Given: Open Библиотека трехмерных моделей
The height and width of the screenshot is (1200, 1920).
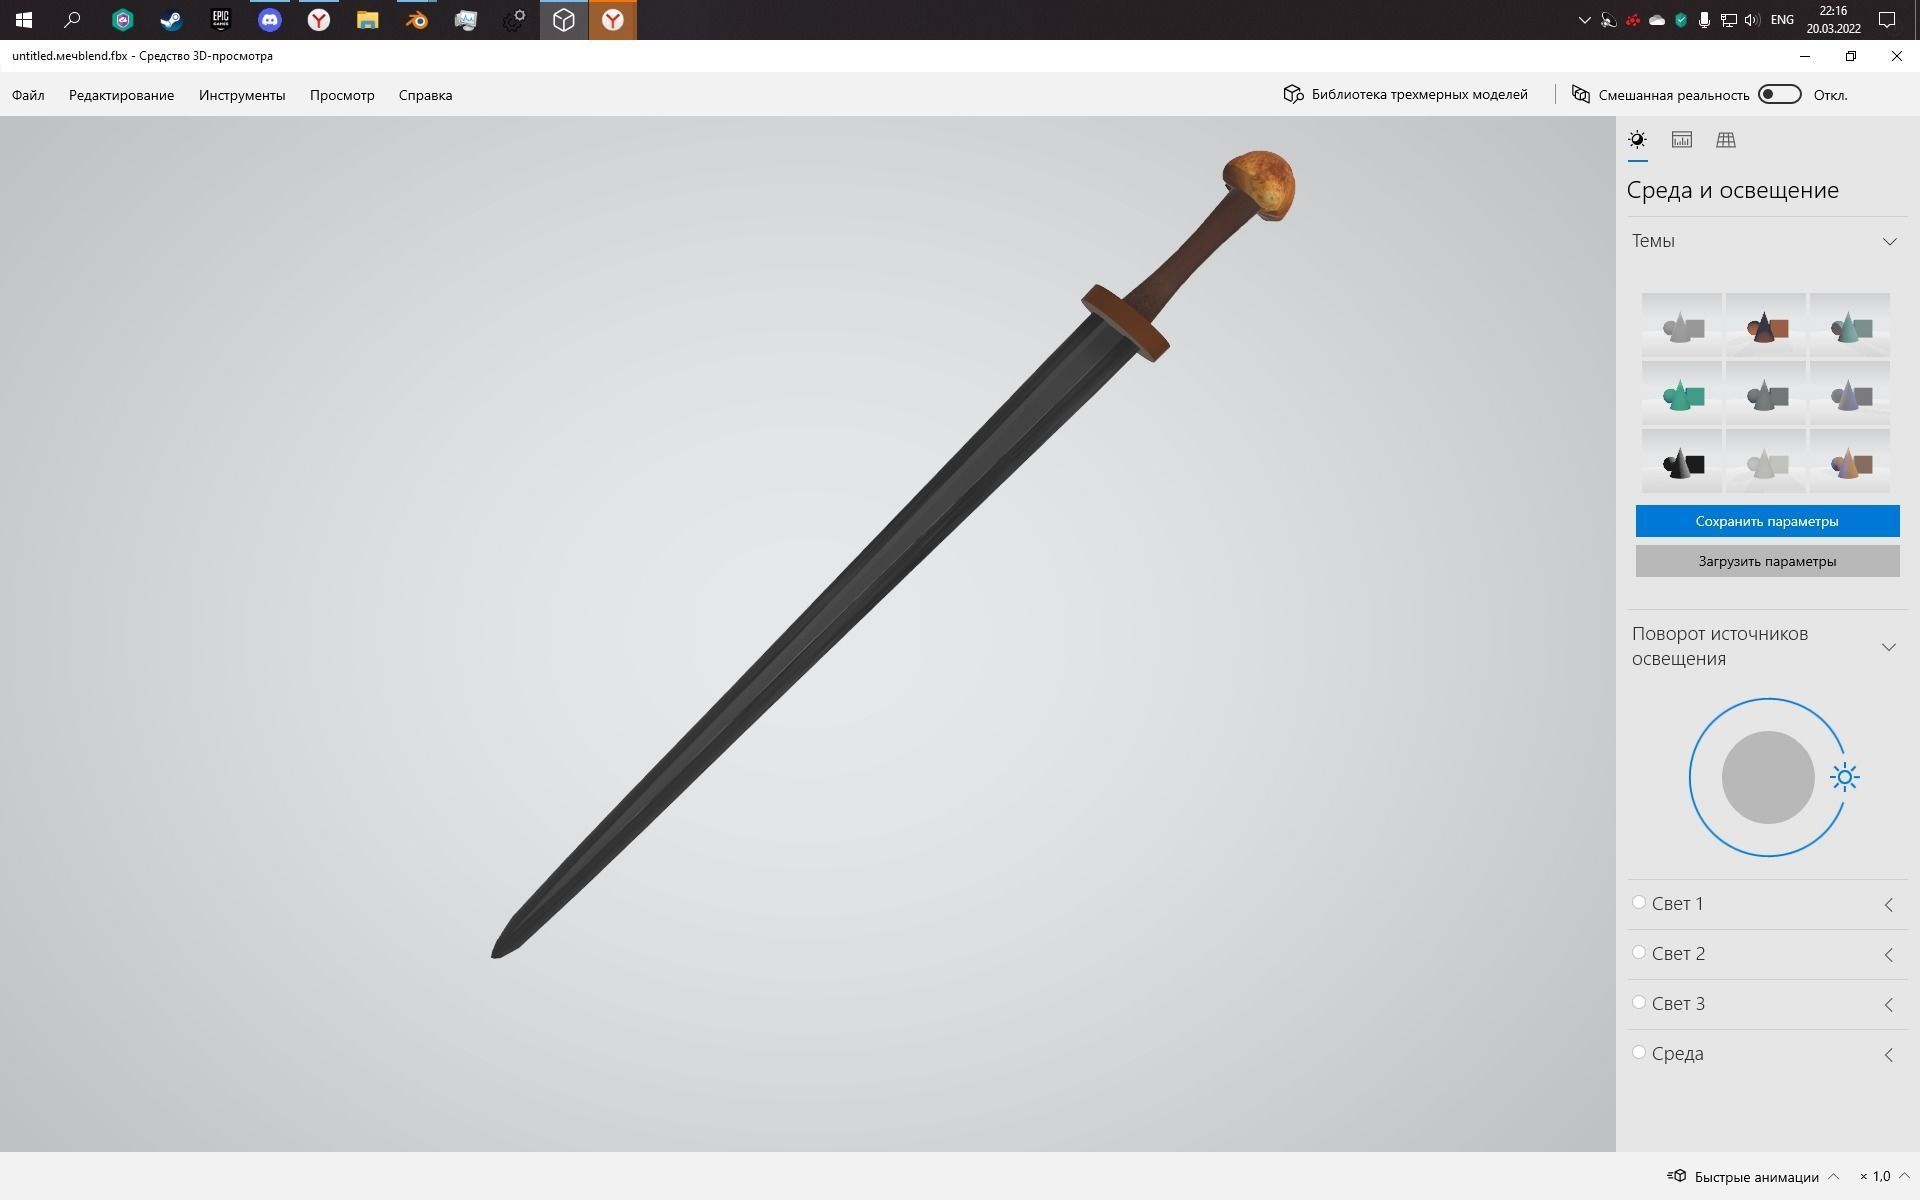Looking at the screenshot, I should 1406,94.
